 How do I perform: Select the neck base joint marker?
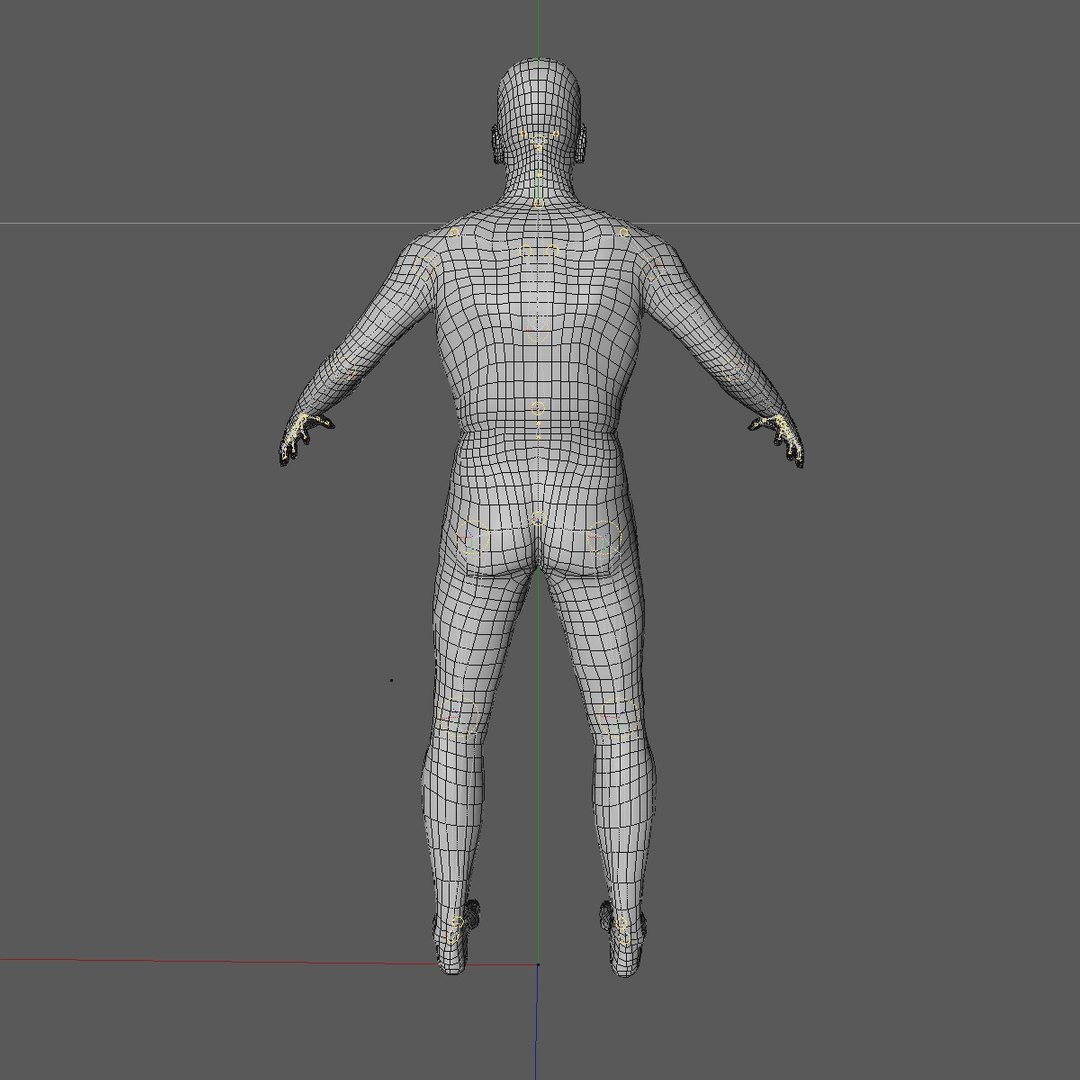tap(539, 202)
